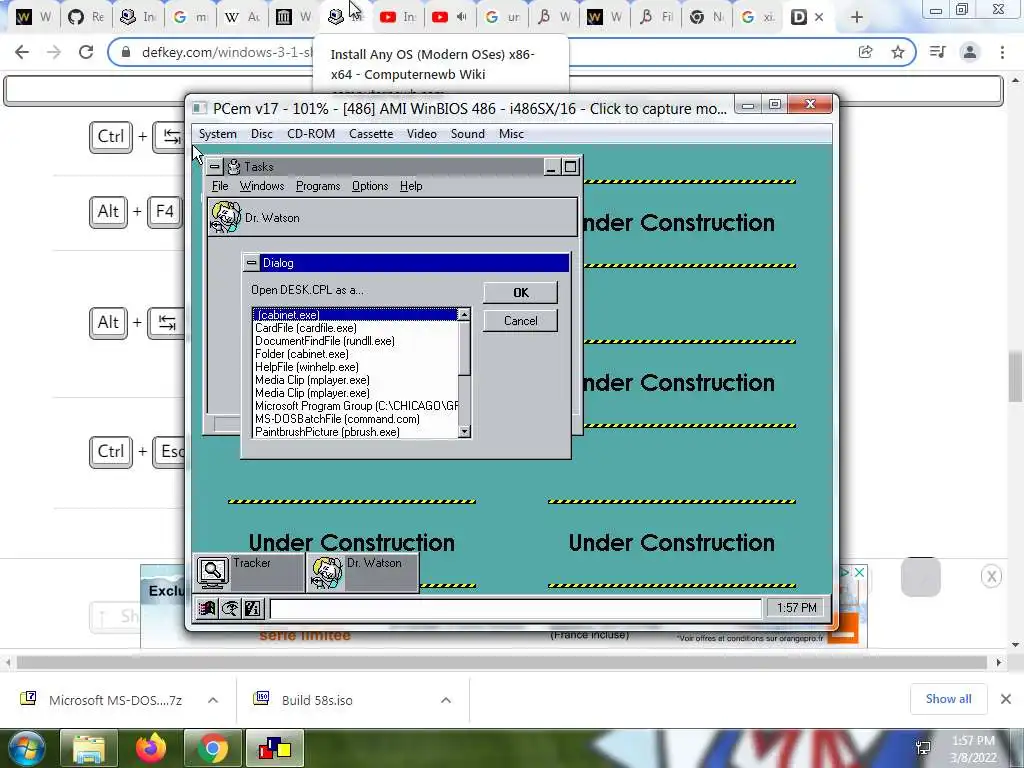This screenshot has width=1024, height=768.
Task: Open the Misc menu in PCem
Action: coord(511,134)
